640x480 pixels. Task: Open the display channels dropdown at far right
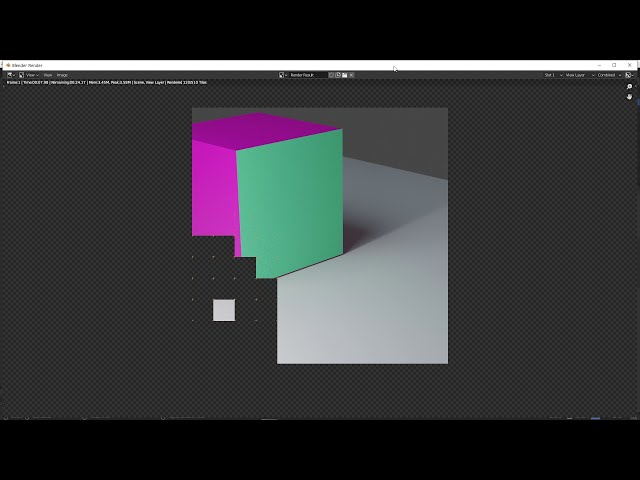click(629, 75)
